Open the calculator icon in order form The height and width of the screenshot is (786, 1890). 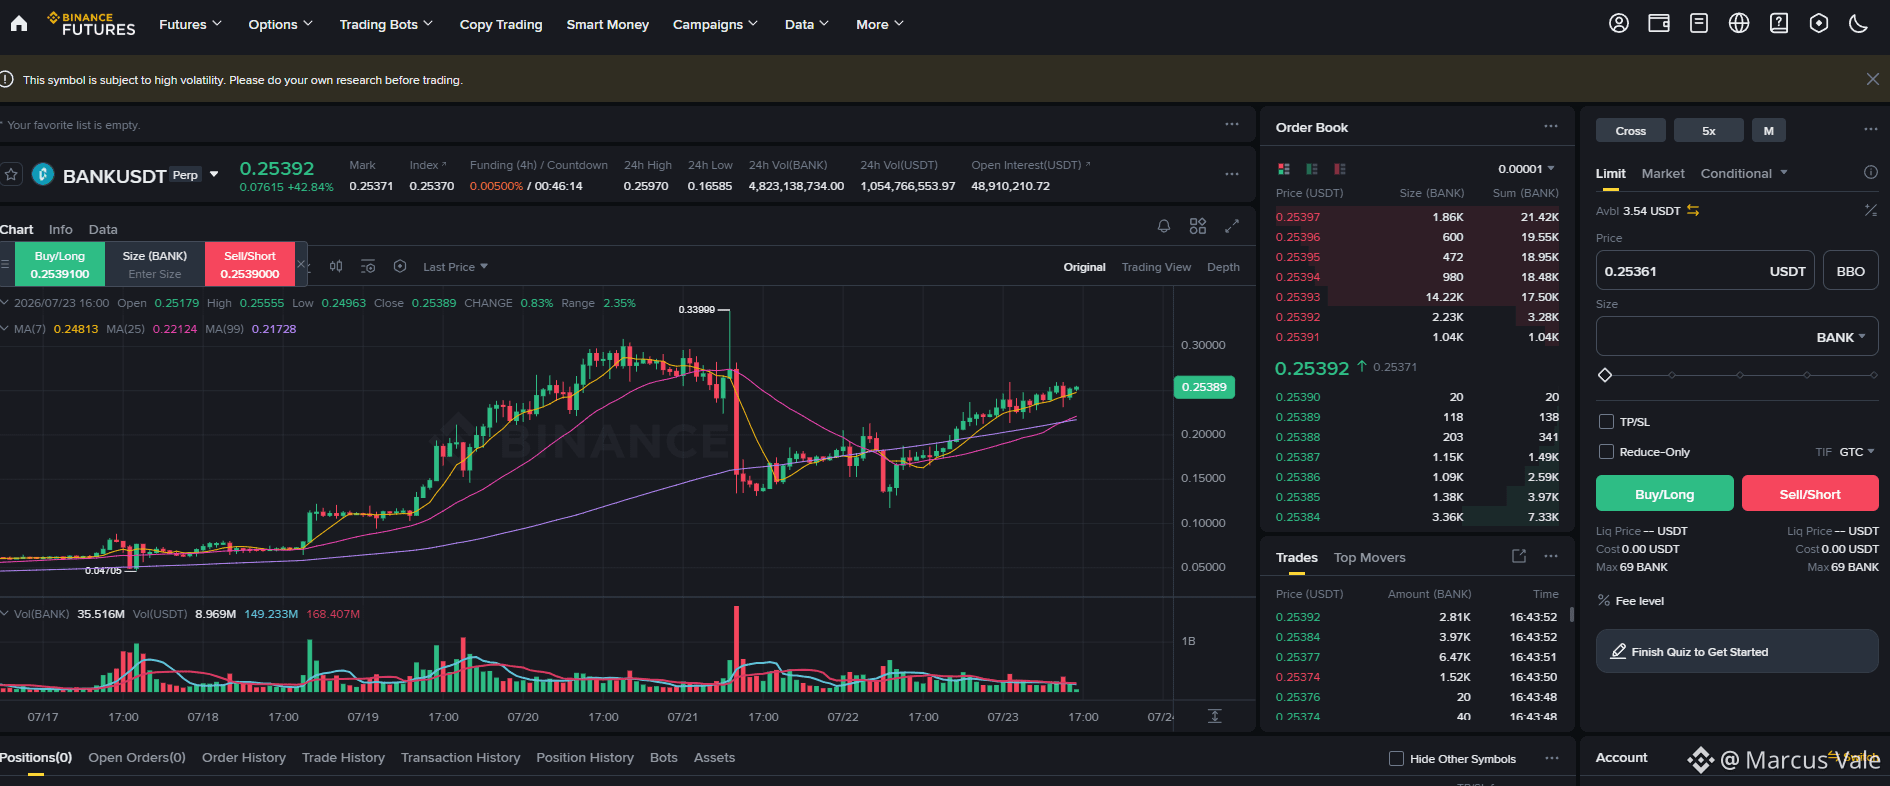coord(1871,210)
